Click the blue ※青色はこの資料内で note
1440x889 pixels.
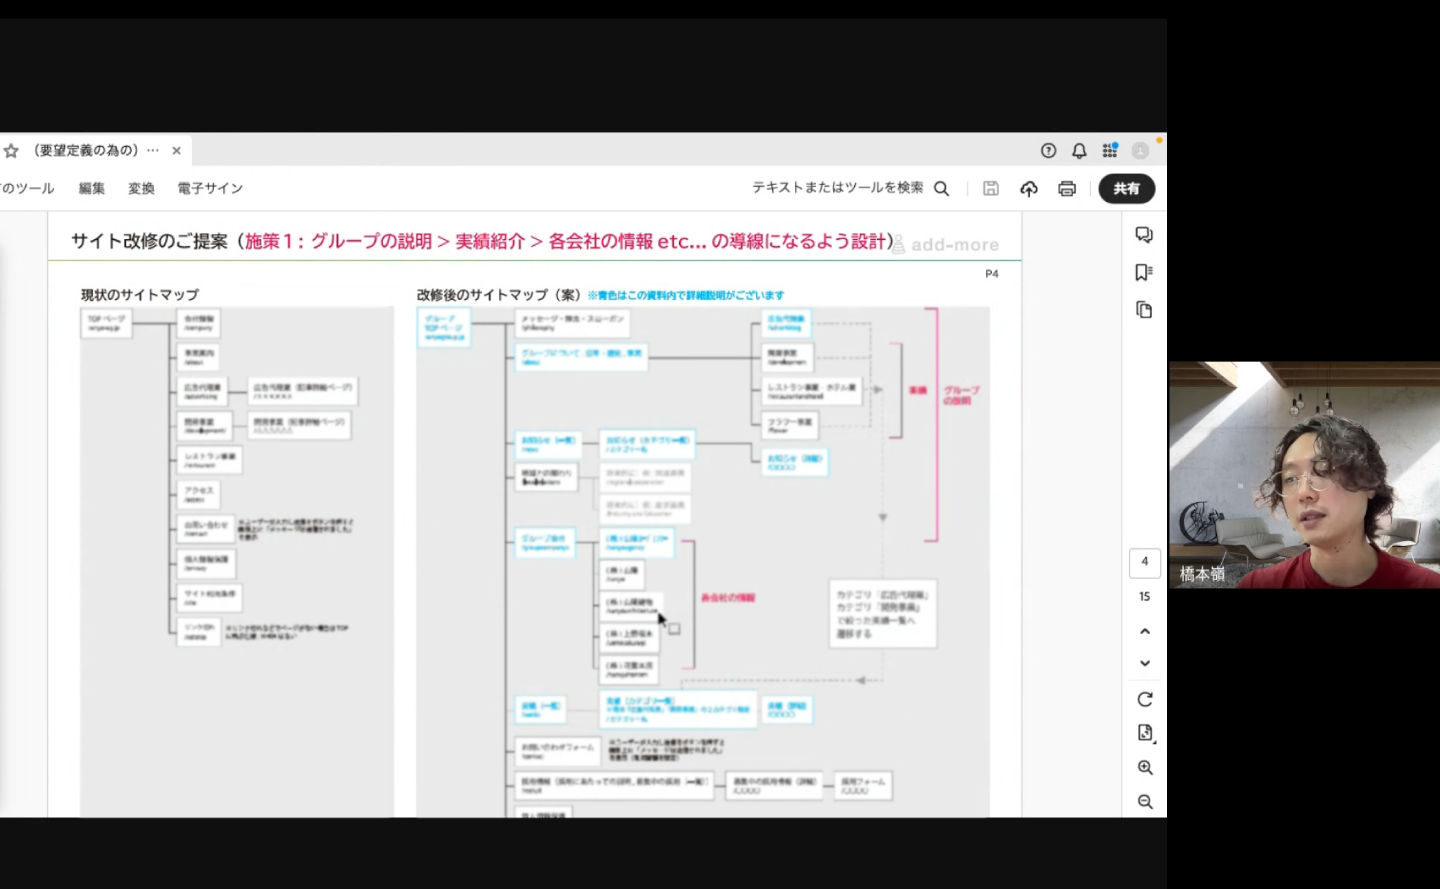(x=686, y=295)
